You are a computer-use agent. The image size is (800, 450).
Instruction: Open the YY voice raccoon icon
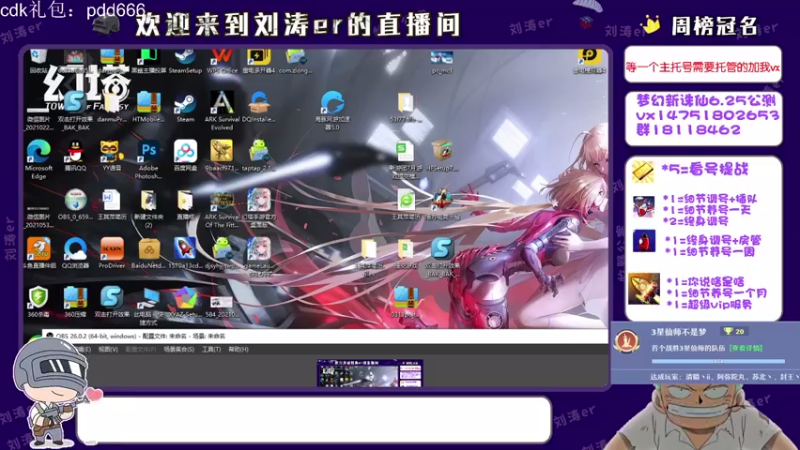112,156
